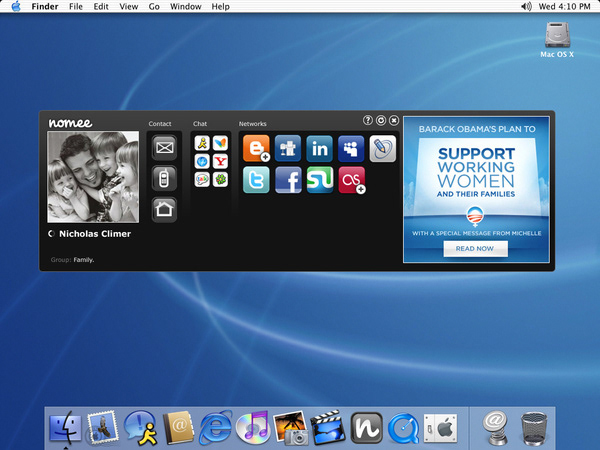
Task: Click the plus badge on Last.fm icon
Action: [x=360, y=189]
